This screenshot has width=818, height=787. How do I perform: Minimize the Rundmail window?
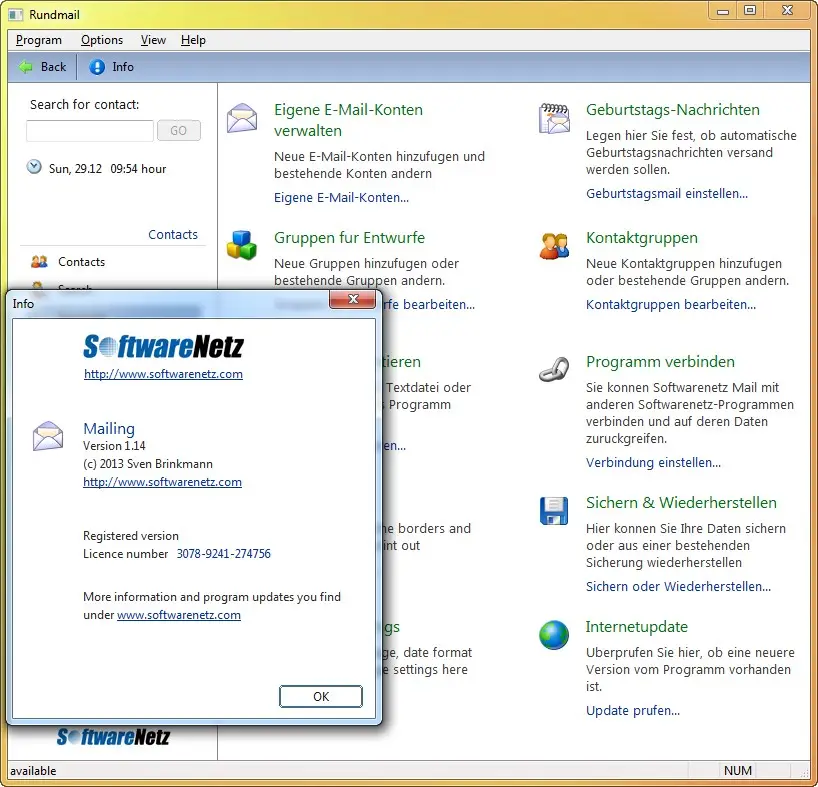coord(723,11)
